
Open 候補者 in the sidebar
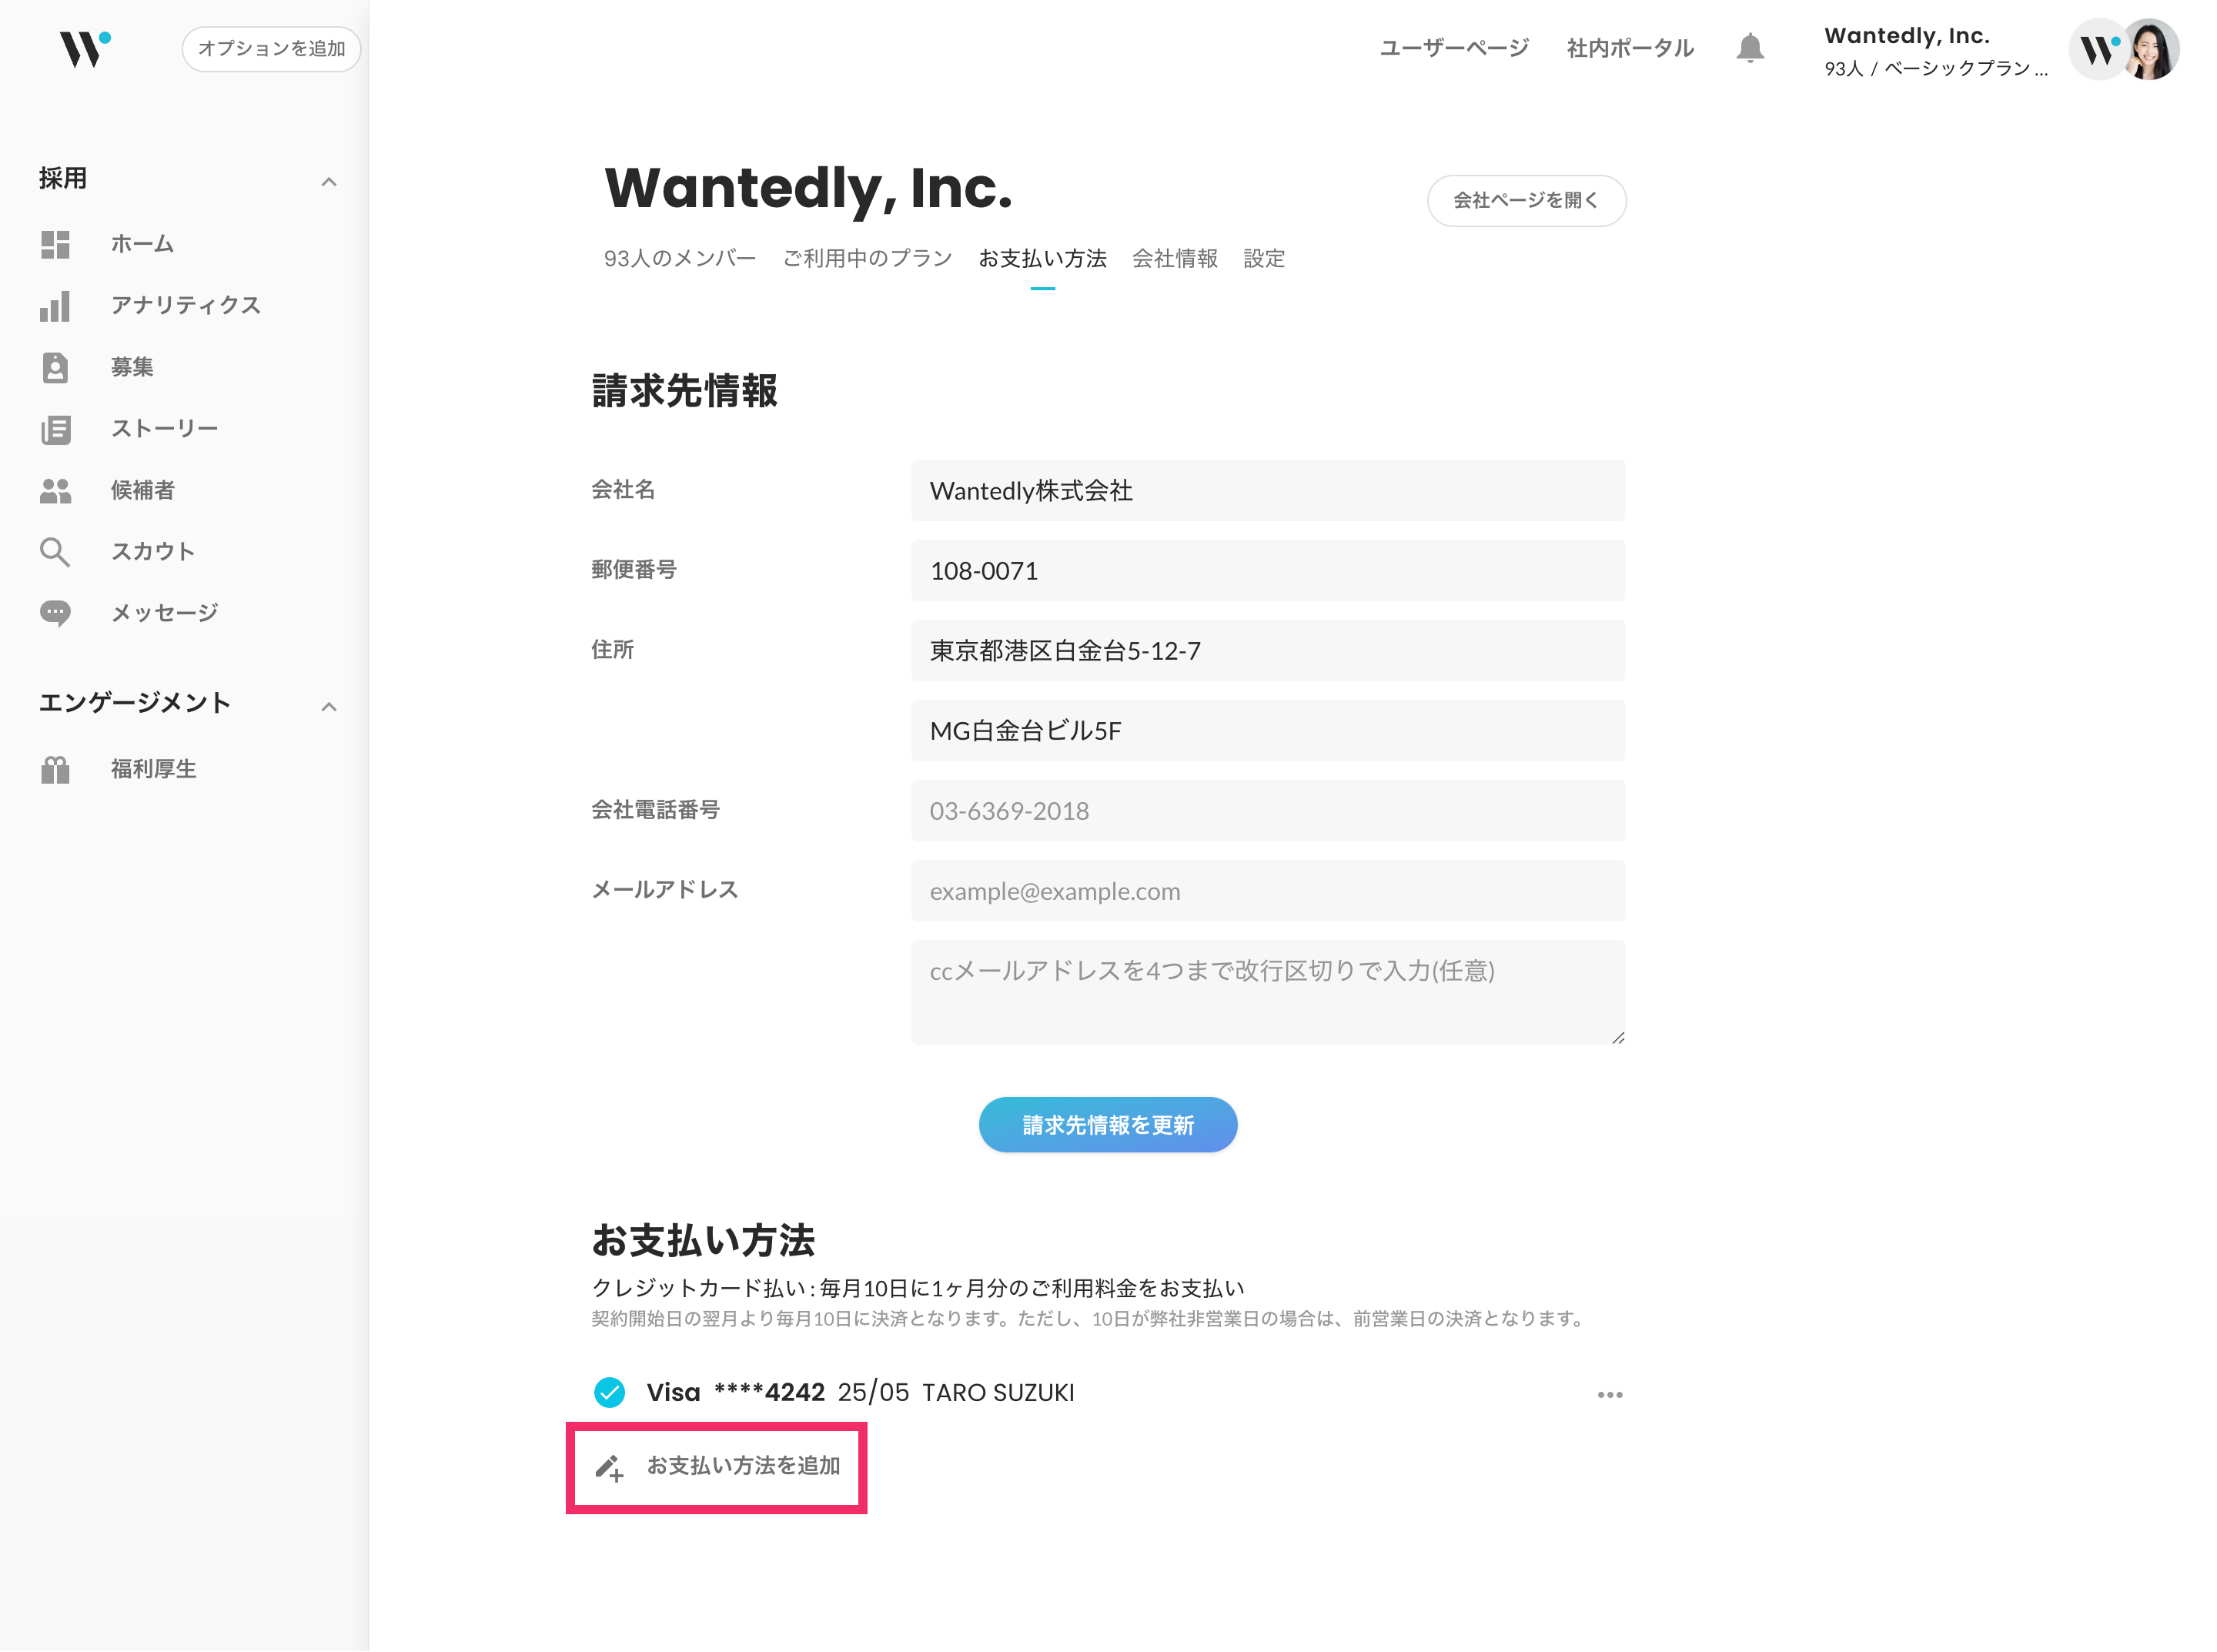(142, 490)
